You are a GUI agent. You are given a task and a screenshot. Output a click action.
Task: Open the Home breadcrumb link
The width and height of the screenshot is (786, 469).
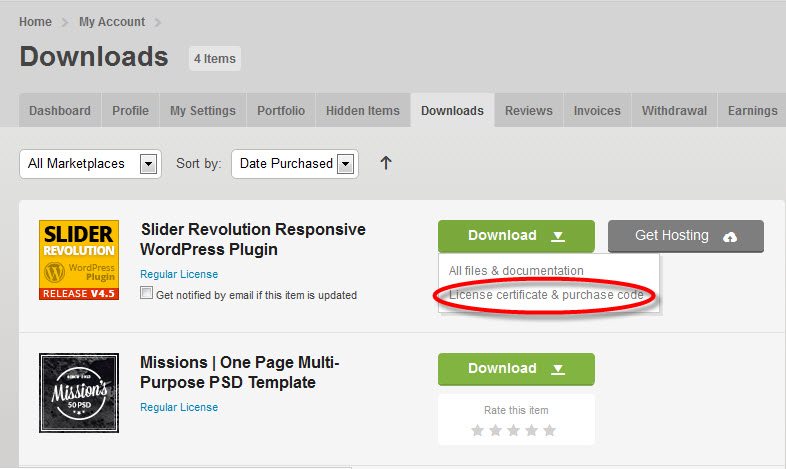[35, 22]
